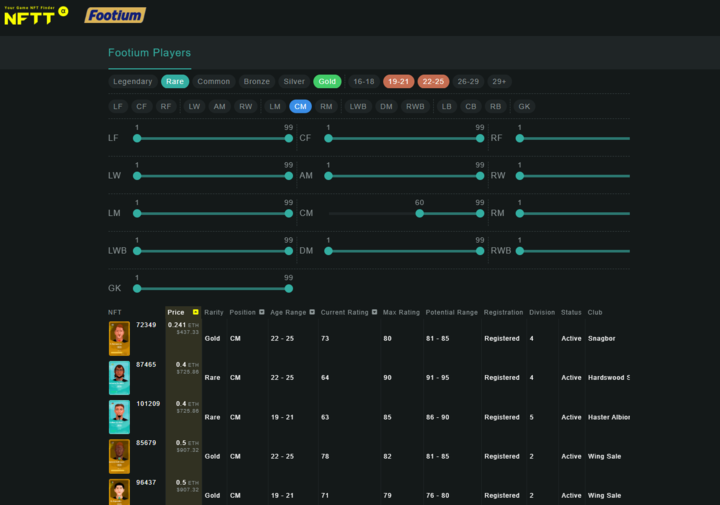720x505 pixels.
Task: Toggle the 26-29 age filter
Action: 468,81
